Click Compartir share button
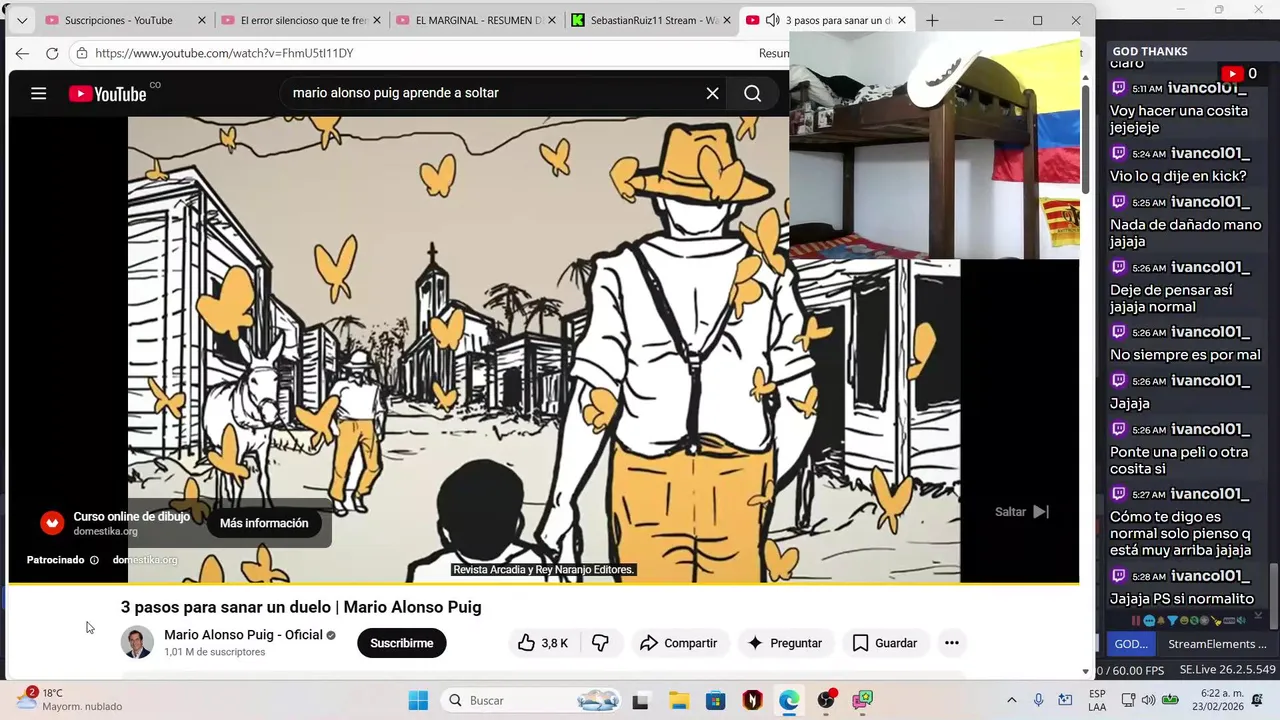This screenshot has height=720, width=1280. click(679, 643)
